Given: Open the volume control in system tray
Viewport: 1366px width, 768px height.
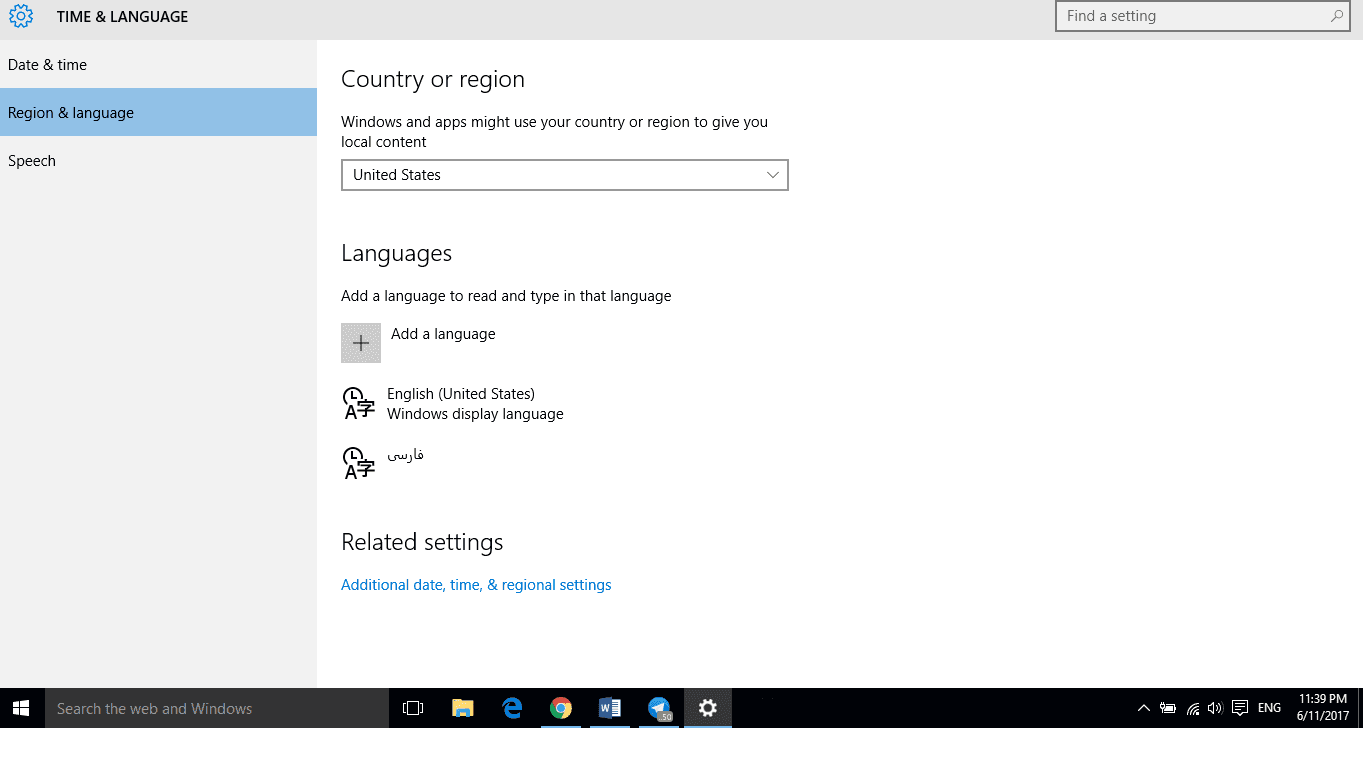Looking at the screenshot, I should pyautogui.click(x=1215, y=708).
